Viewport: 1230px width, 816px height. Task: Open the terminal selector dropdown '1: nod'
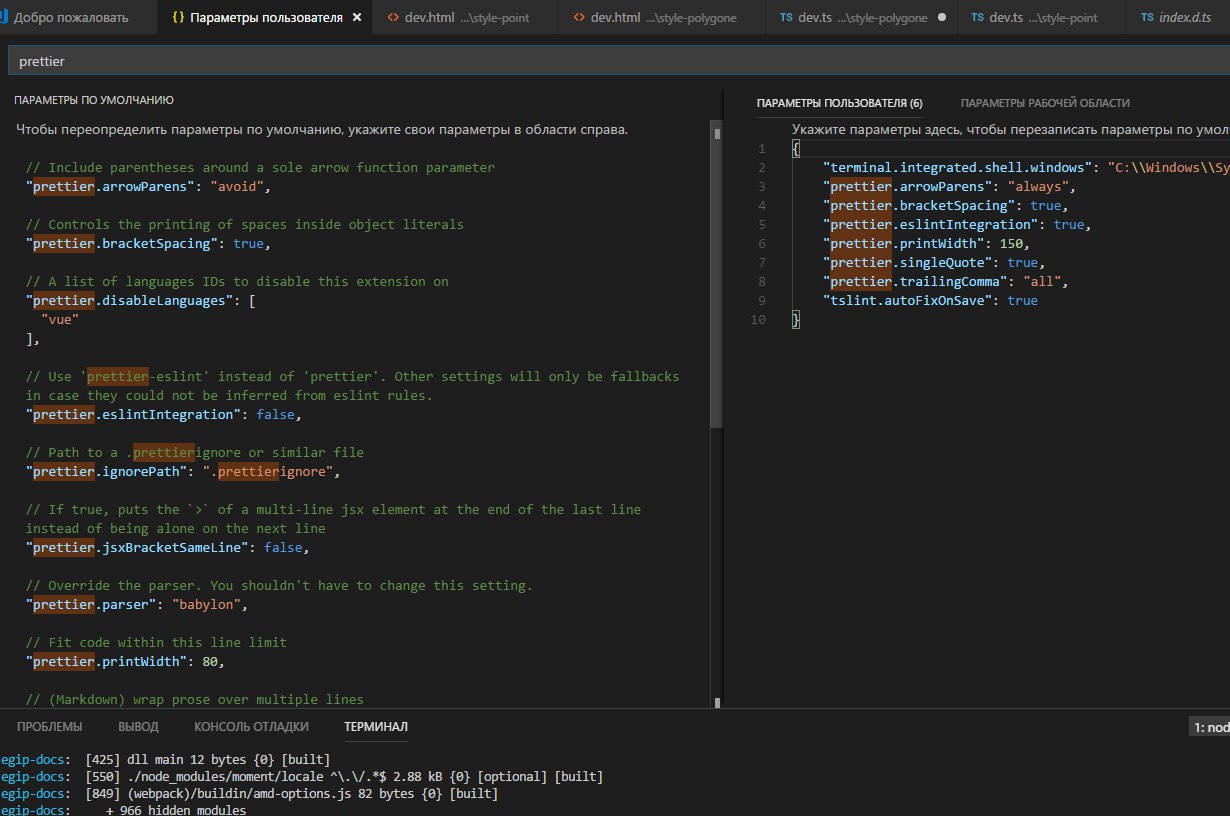tap(1210, 727)
